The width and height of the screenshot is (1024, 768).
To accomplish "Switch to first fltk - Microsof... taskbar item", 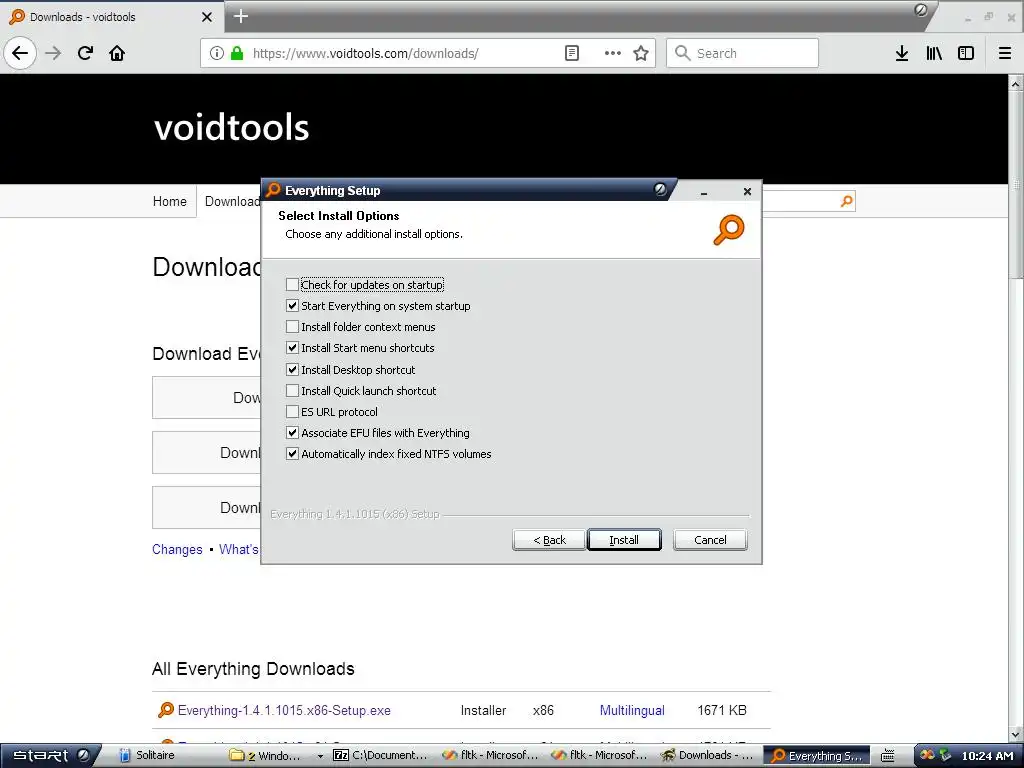I will [490, 756].
